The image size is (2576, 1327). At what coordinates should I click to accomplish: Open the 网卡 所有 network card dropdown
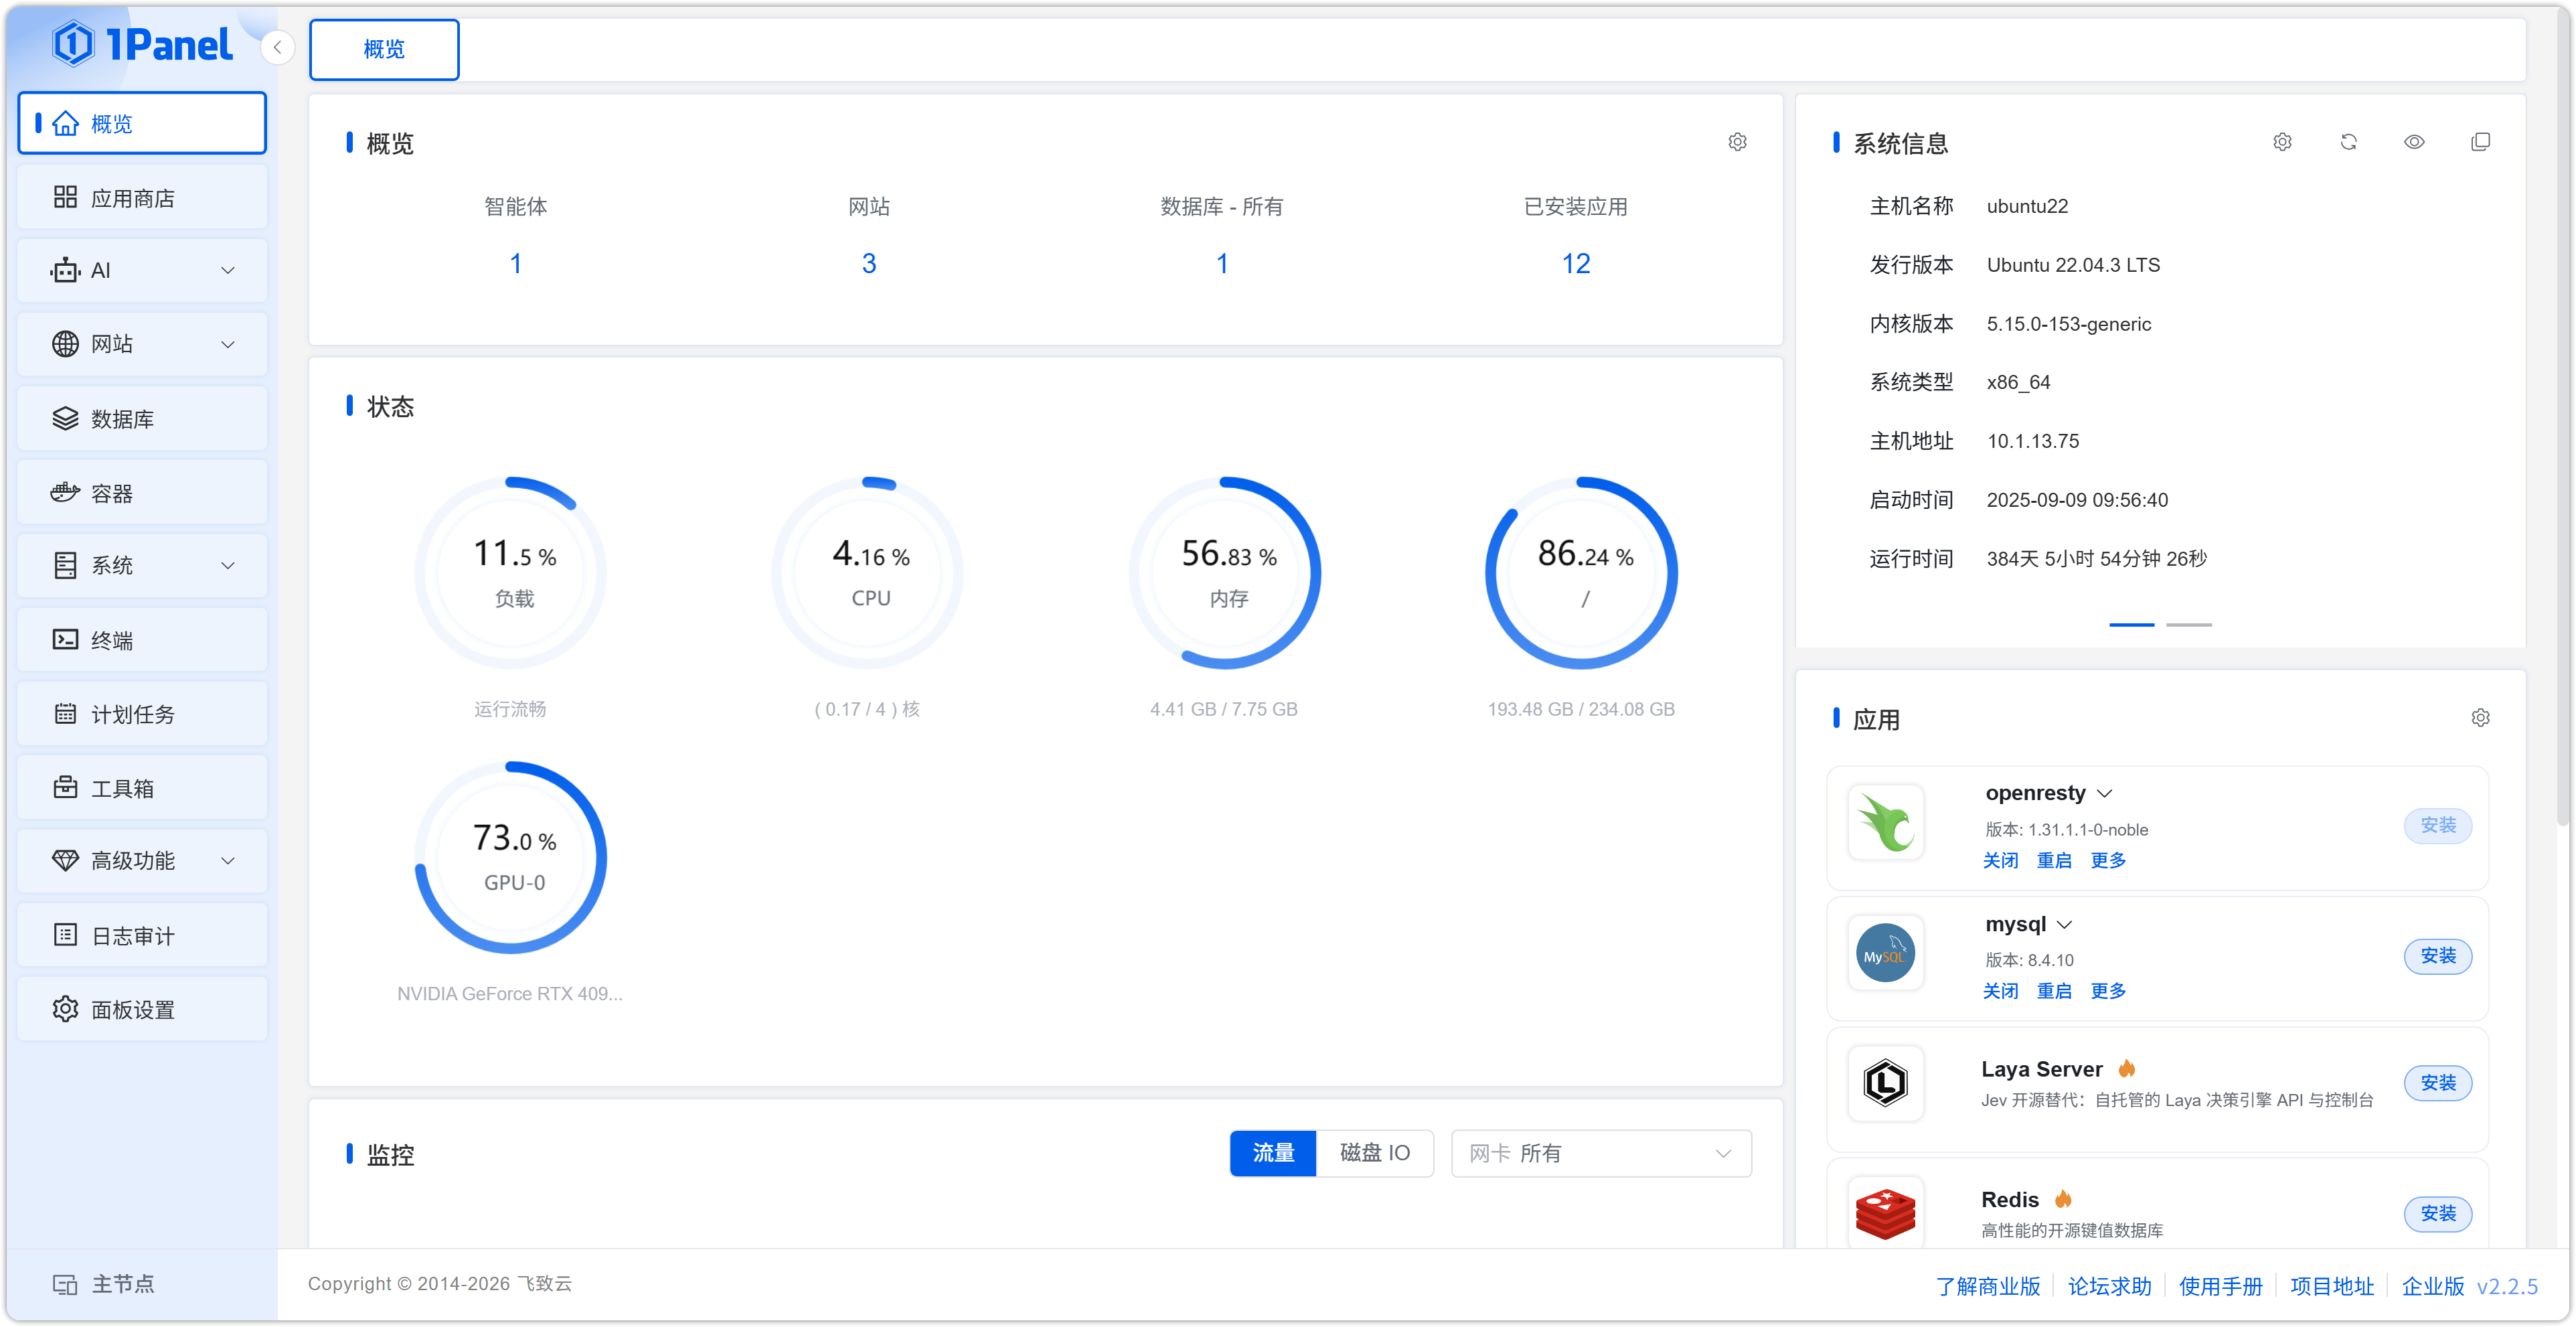[1601, 1153]
